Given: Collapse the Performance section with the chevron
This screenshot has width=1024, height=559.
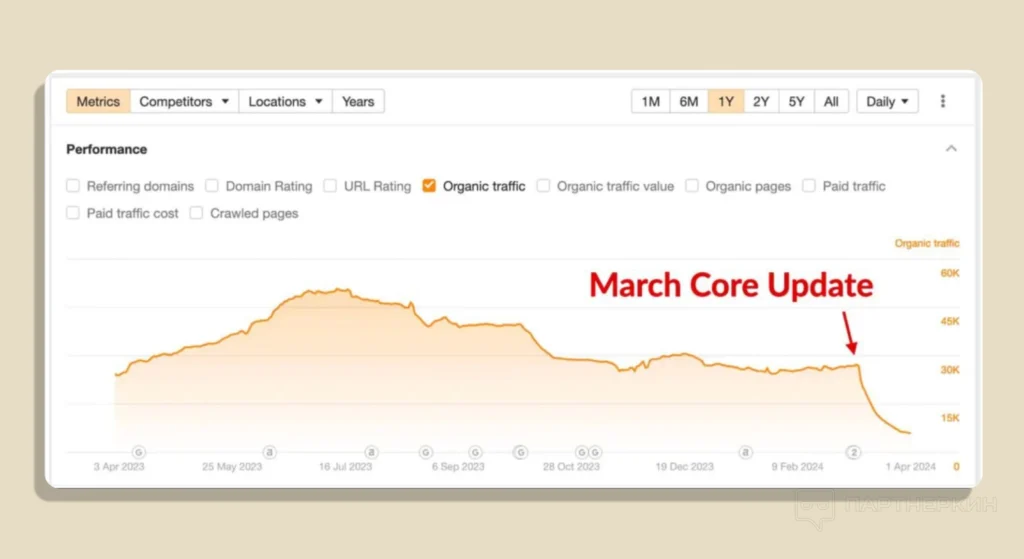Looking at the screenshot, I should coord(951,149).
